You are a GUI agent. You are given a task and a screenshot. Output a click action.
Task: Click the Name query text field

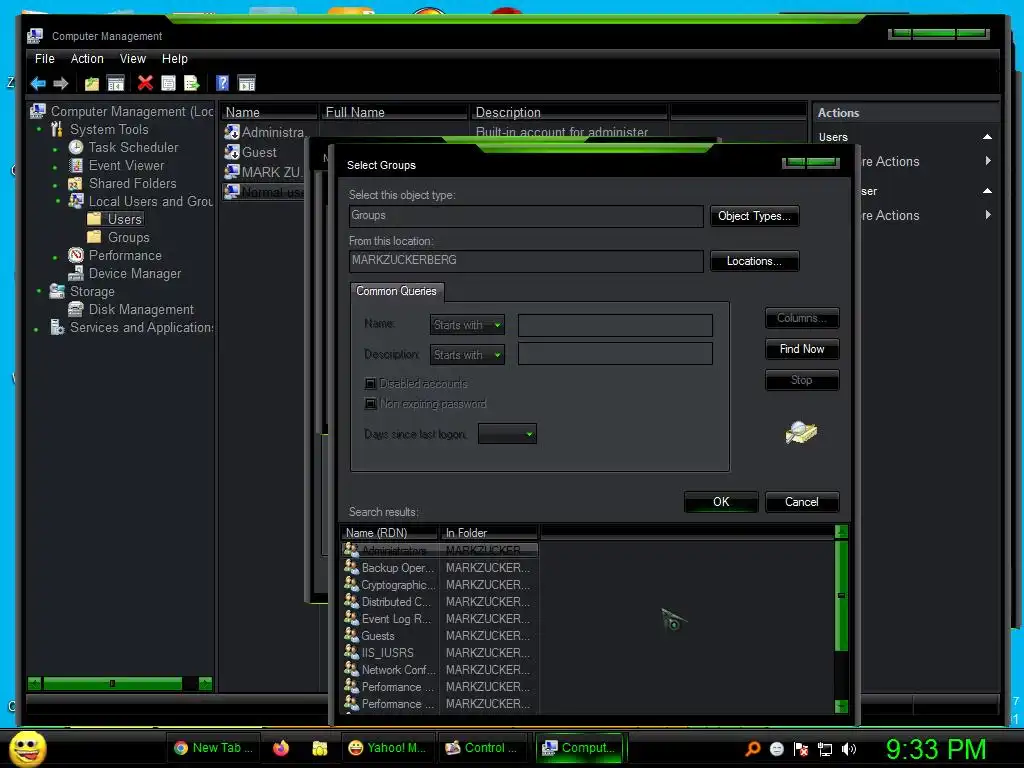(x=615, y=325)
